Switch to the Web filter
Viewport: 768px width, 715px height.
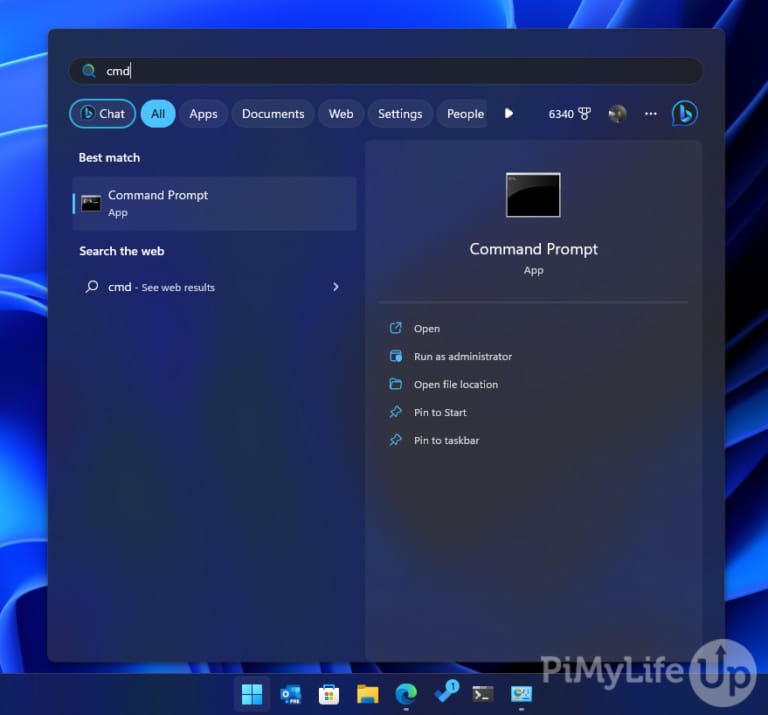341,114
